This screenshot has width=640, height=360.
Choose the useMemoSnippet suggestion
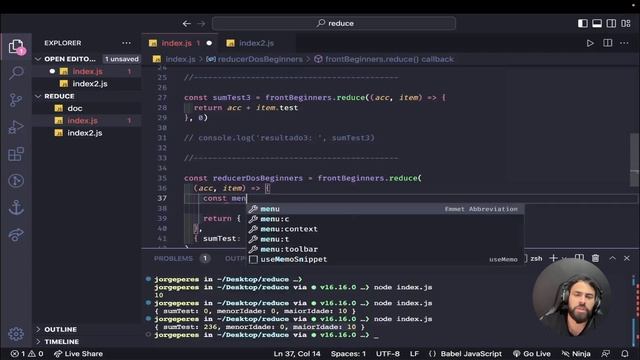click(384, 260)
